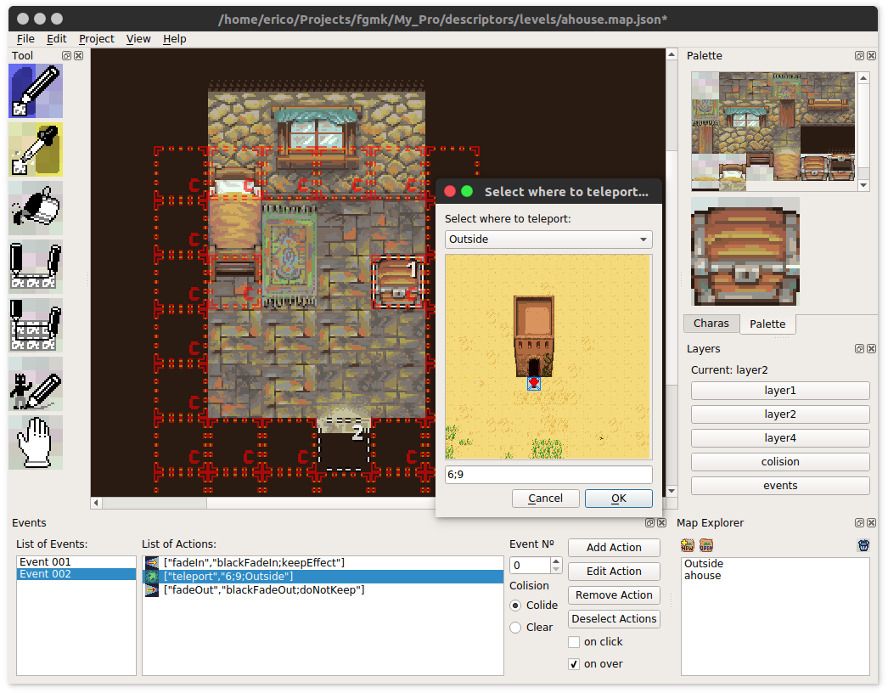The image size is (888, 693).
Task: Choose the Paint Bucket fill tool
Action: point(35,208)
